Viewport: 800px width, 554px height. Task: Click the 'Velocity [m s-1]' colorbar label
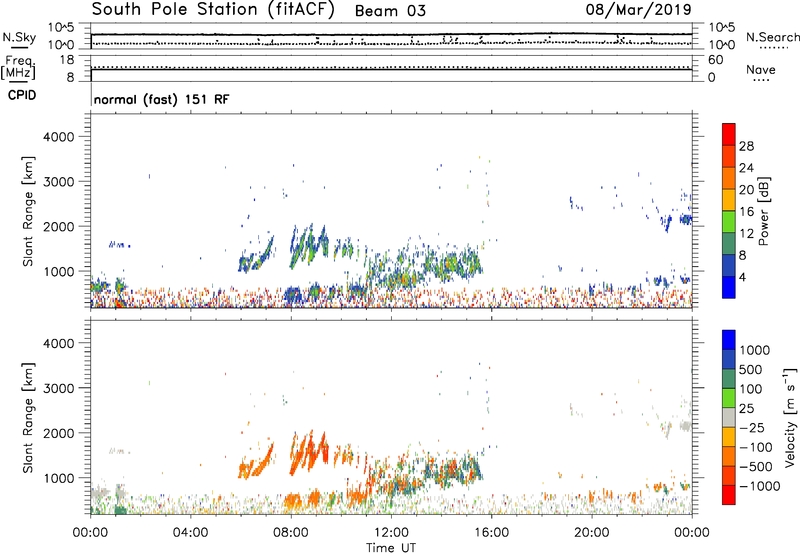(x=790, y=417)
